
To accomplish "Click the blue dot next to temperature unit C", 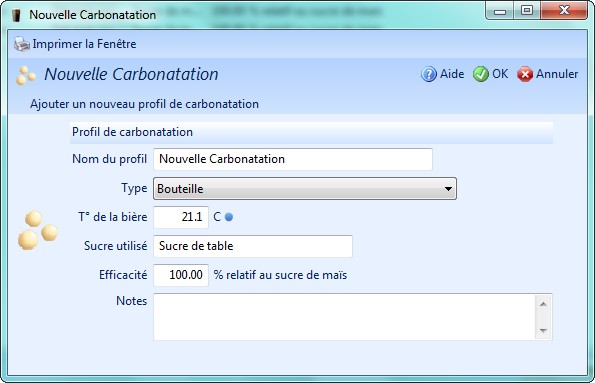I will 229,217.
